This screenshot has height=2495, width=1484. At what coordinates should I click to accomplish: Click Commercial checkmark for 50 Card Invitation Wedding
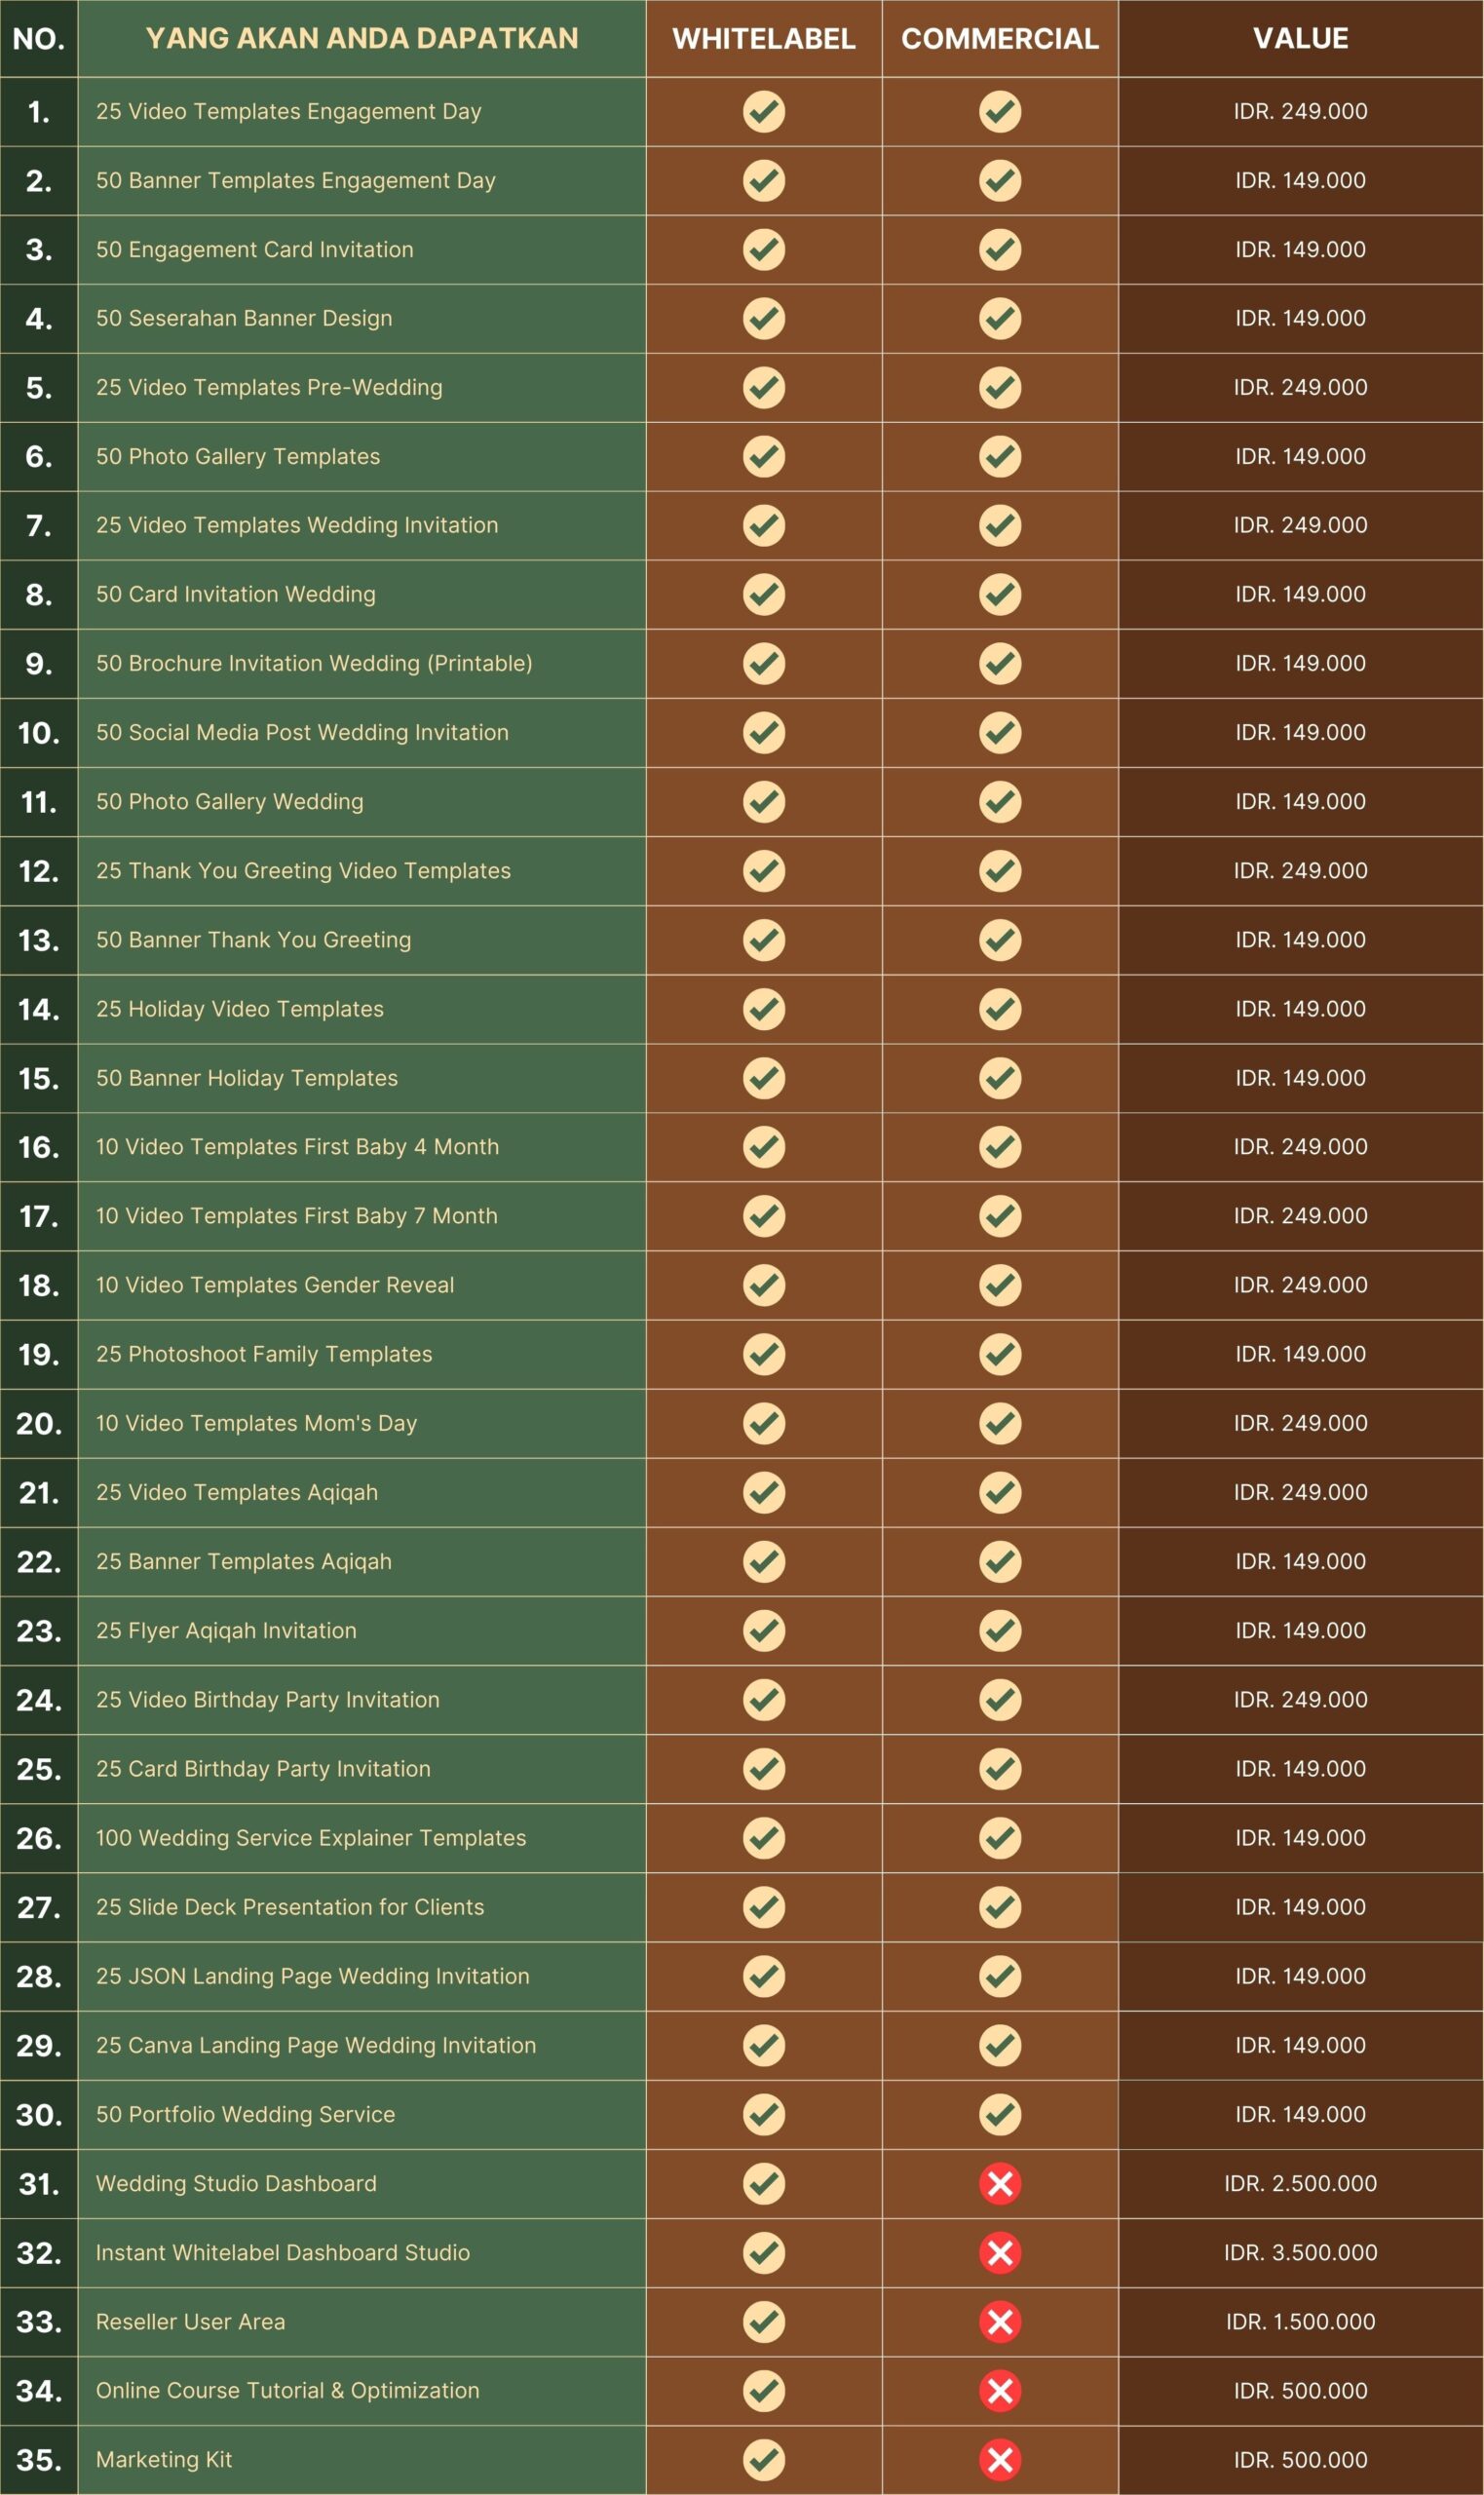tap(1000, 595)
